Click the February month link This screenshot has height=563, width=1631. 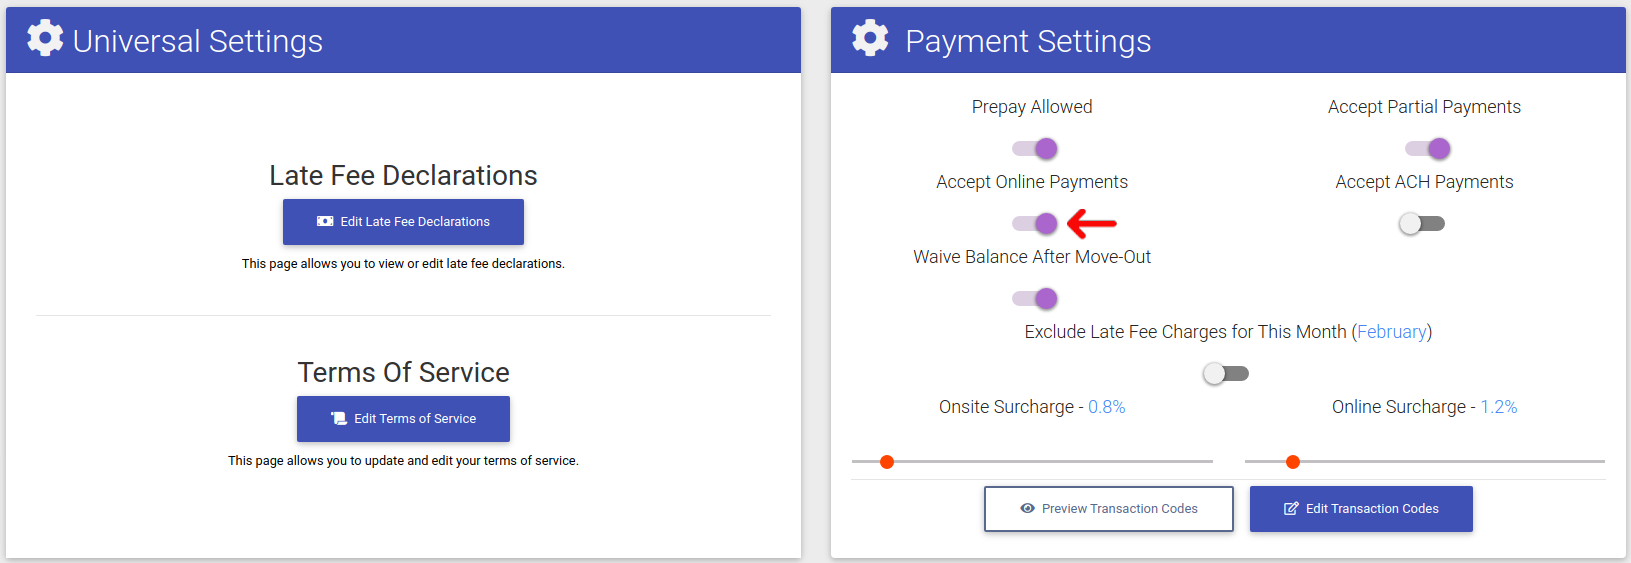[1392, 332]
